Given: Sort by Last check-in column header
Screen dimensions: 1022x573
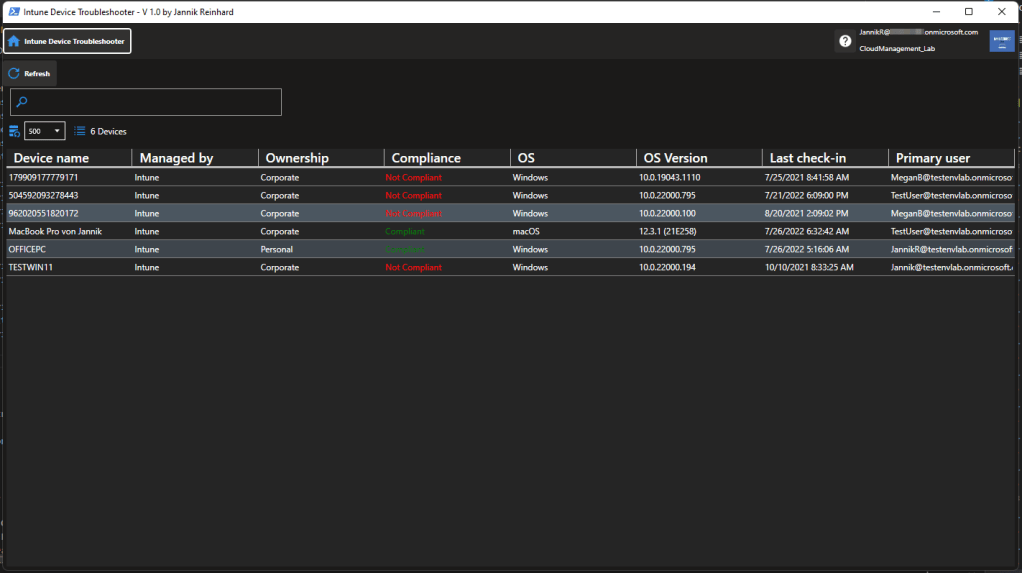Looking at the screenshot, I should 807,158.
